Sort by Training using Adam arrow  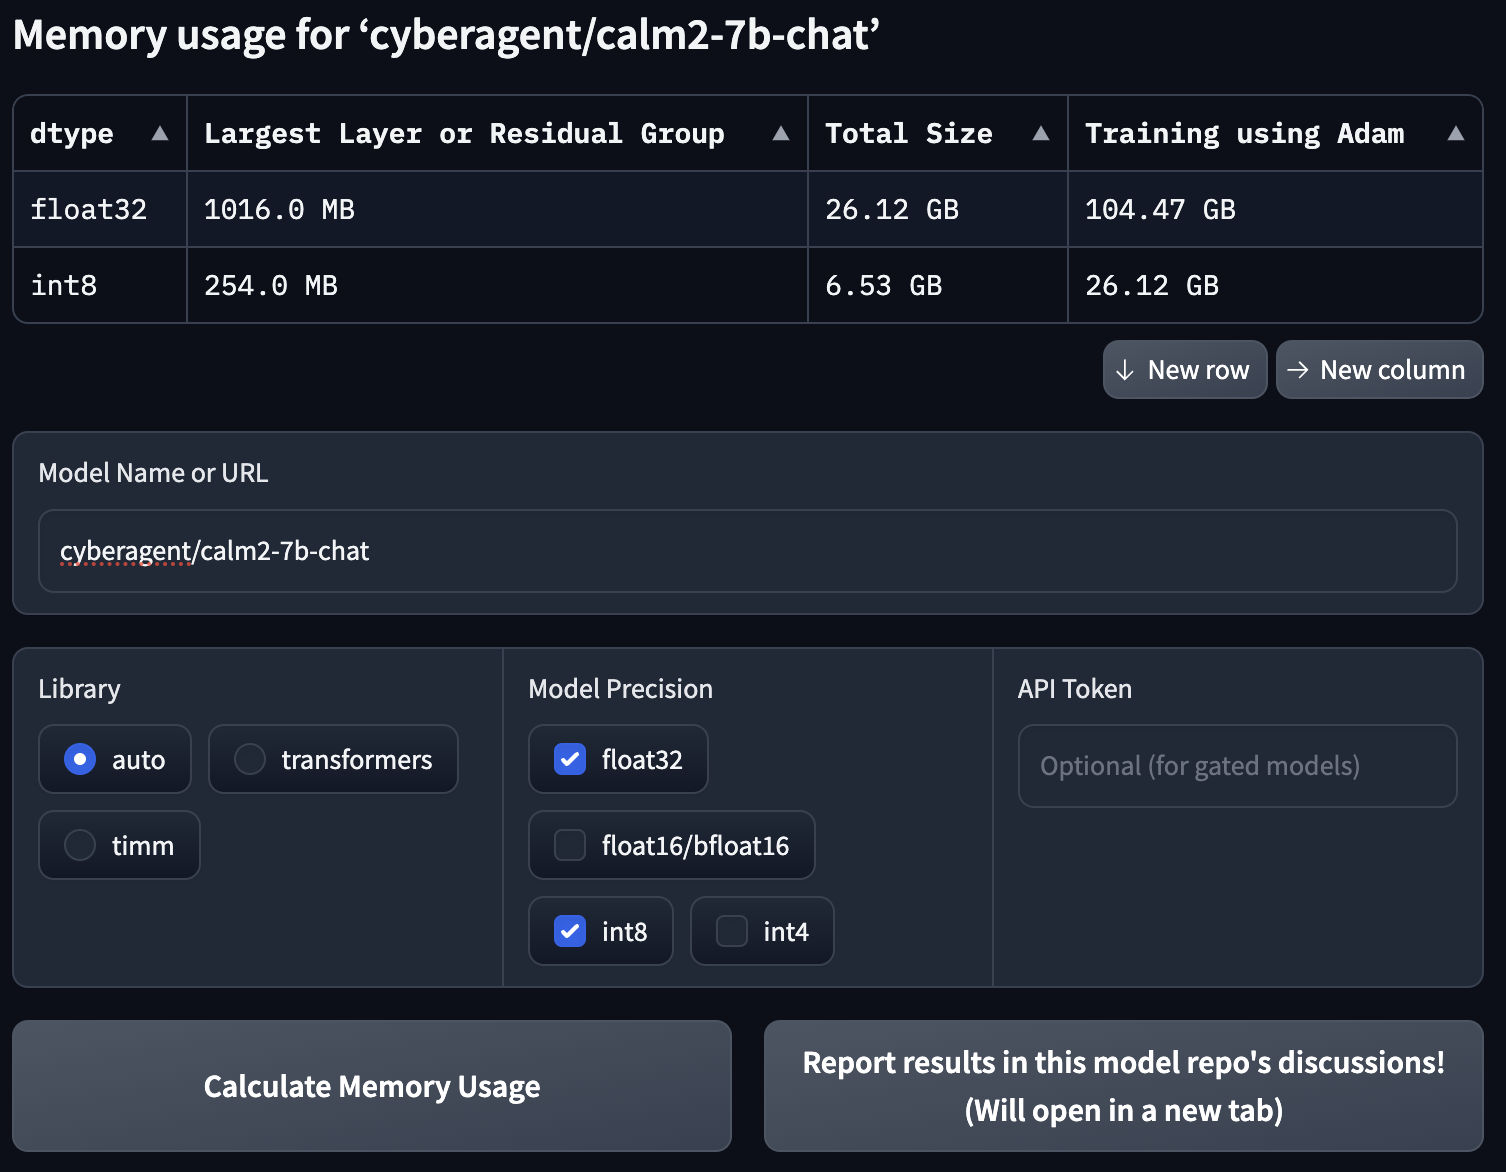(1456, 134)
